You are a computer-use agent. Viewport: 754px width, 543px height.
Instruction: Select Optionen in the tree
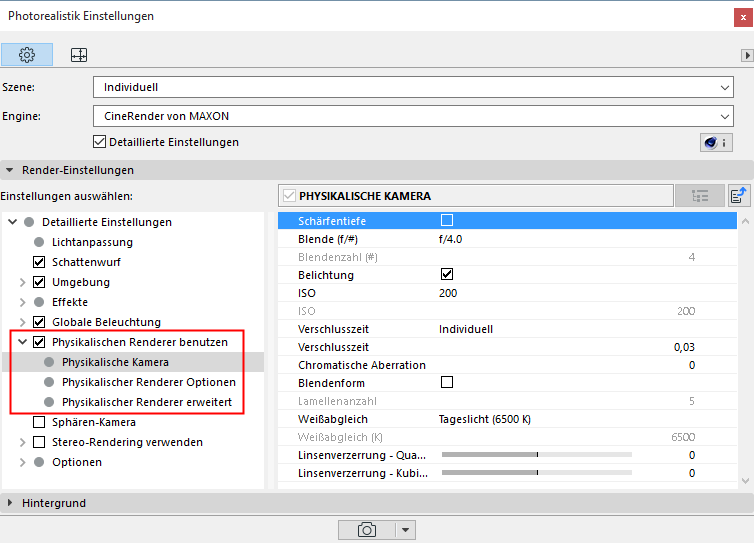click(x=77, y=462)
